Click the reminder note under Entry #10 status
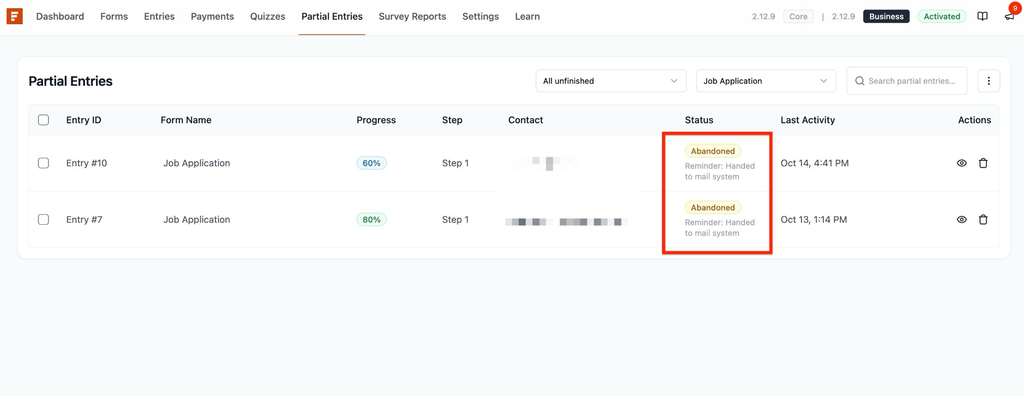1024x396 pixels. tap(720, 171)
